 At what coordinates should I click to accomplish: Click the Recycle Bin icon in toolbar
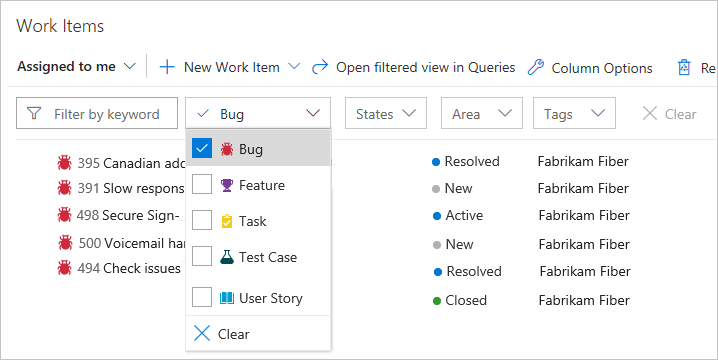pos(684,67)
